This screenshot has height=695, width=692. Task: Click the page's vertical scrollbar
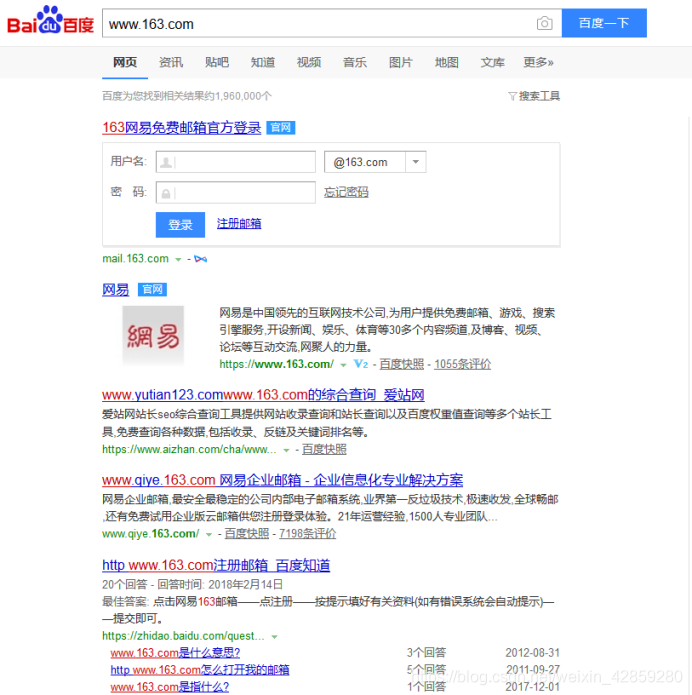[x=689, y=404]
